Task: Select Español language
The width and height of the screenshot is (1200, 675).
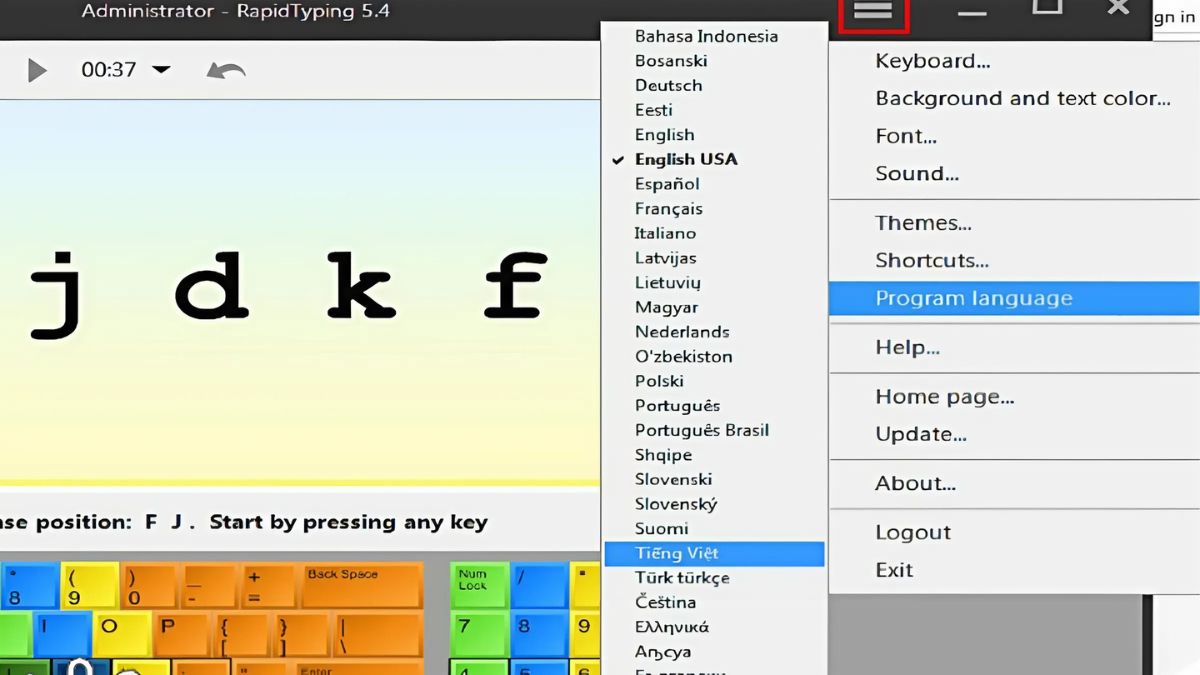Action: 667,184
